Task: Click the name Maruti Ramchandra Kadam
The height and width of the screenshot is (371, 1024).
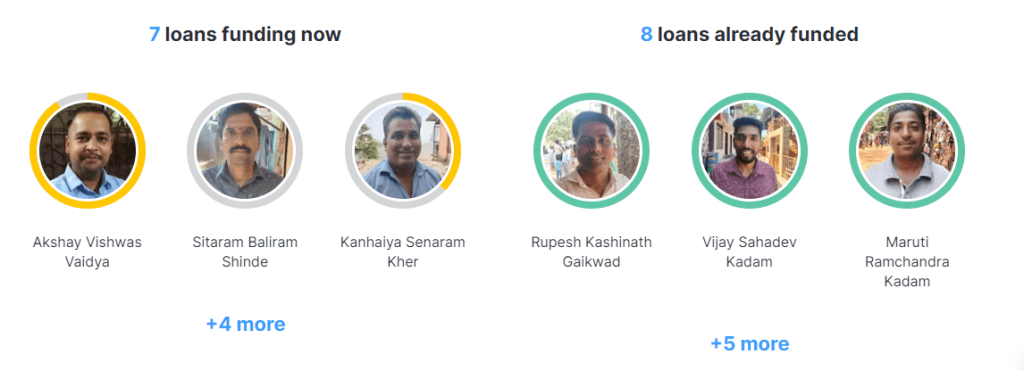Action: click(x=907, y=262)
